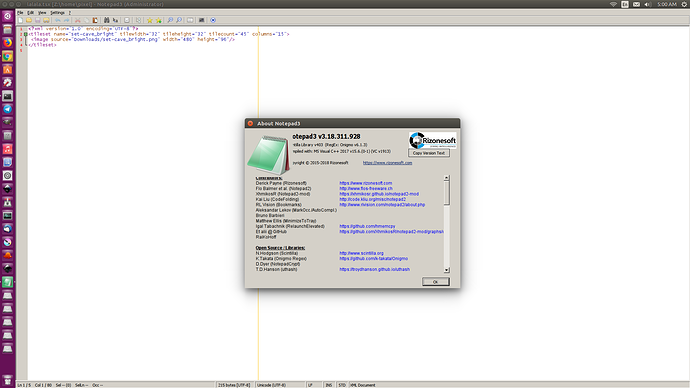Open Firefox from the Ubuntu dock

point(7,43)
